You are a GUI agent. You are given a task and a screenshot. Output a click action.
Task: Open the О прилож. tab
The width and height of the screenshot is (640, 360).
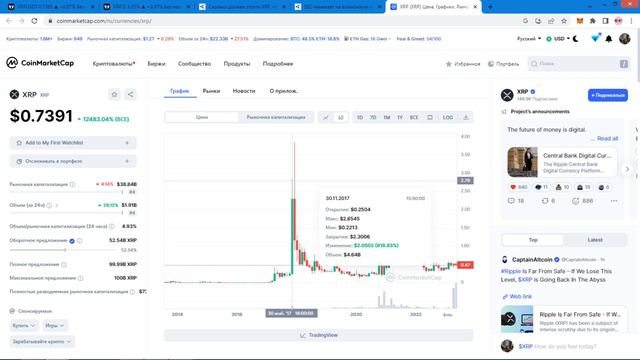[284, 91]
